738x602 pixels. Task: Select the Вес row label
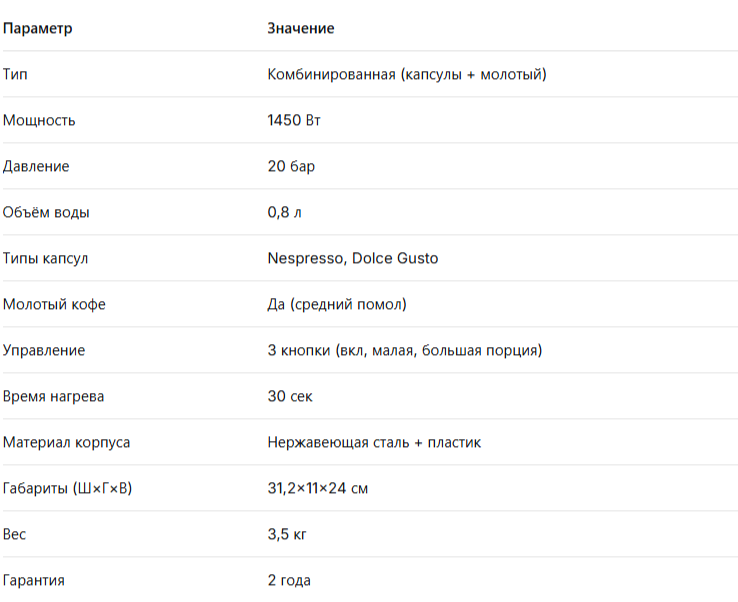click(x=14, y=534)
